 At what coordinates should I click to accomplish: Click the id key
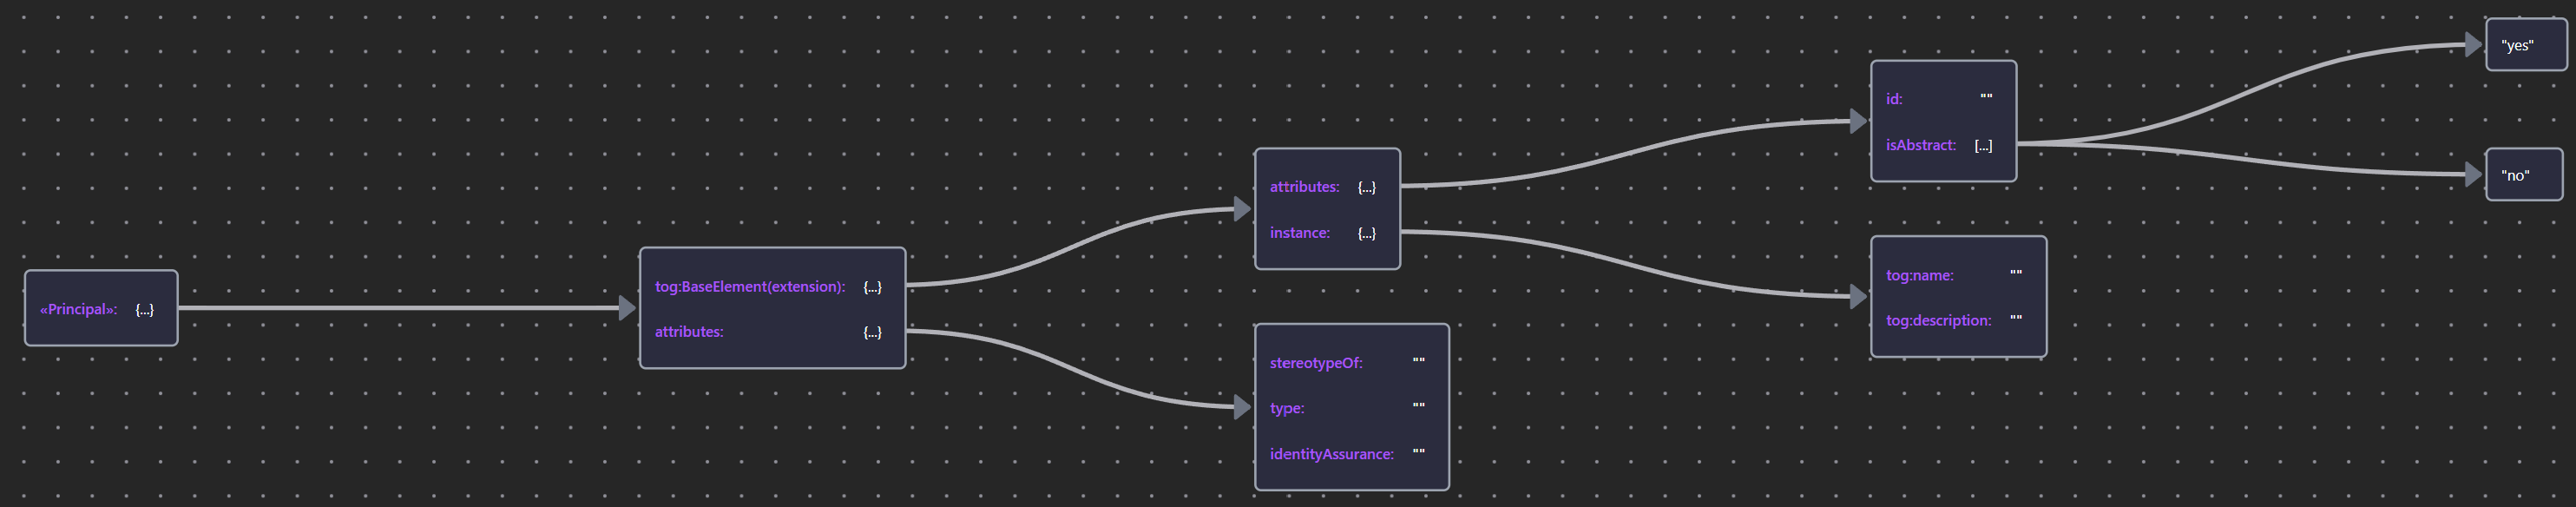point(1894,99)
